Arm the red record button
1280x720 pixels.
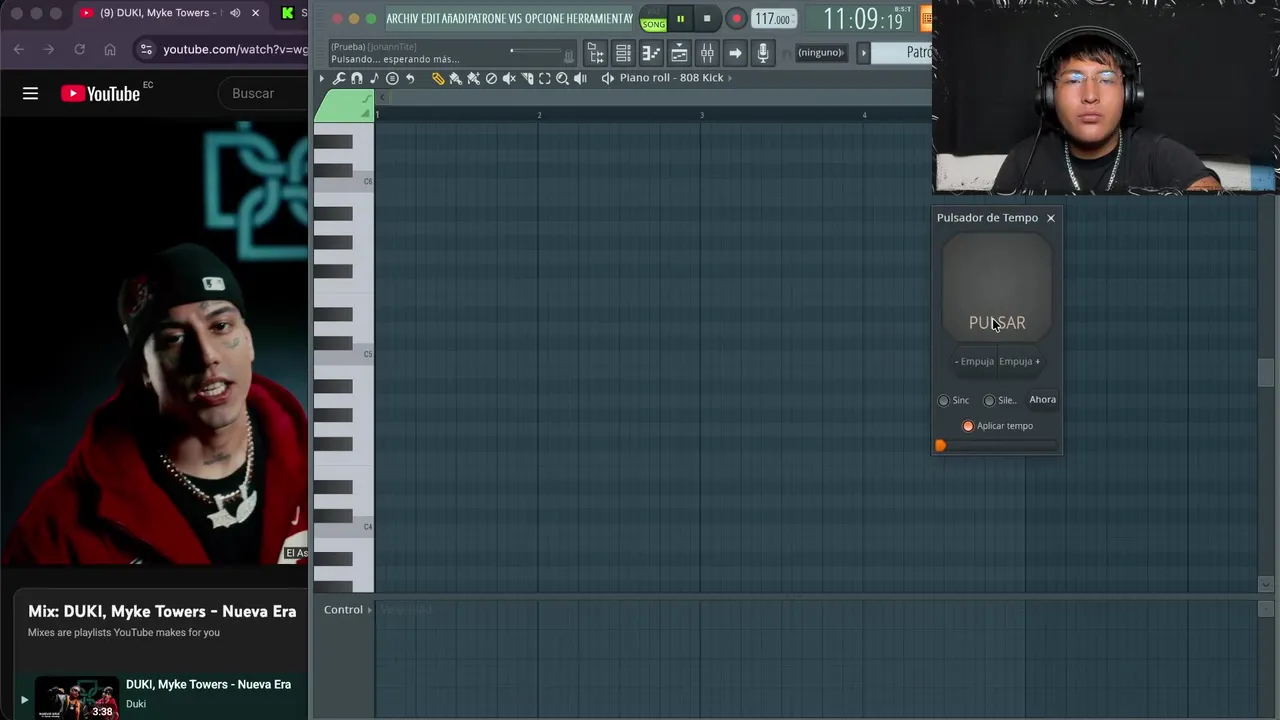(x=736, y=19)
